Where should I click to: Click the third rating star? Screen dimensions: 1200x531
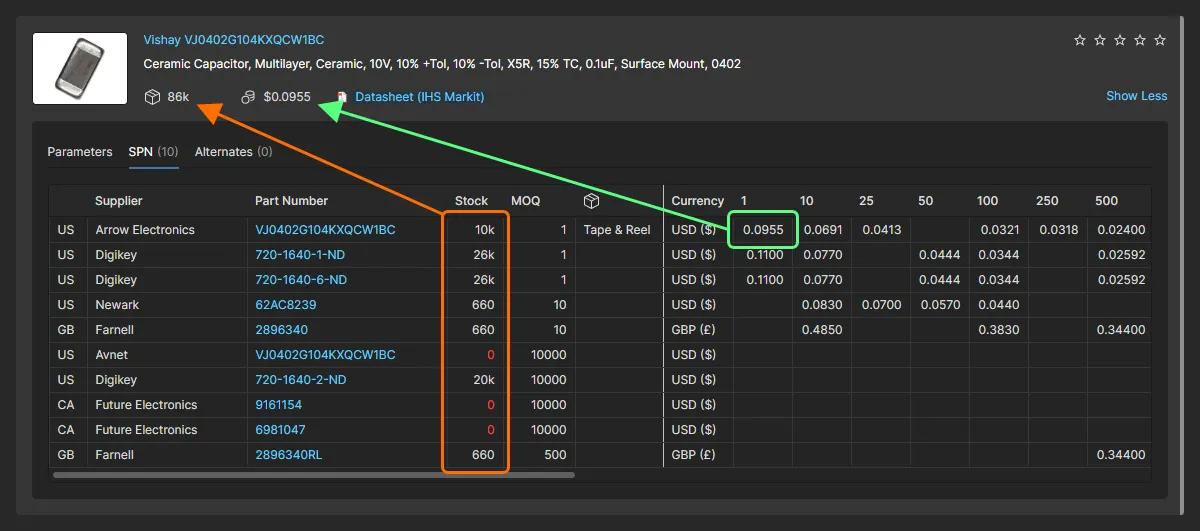[1120, 40]
